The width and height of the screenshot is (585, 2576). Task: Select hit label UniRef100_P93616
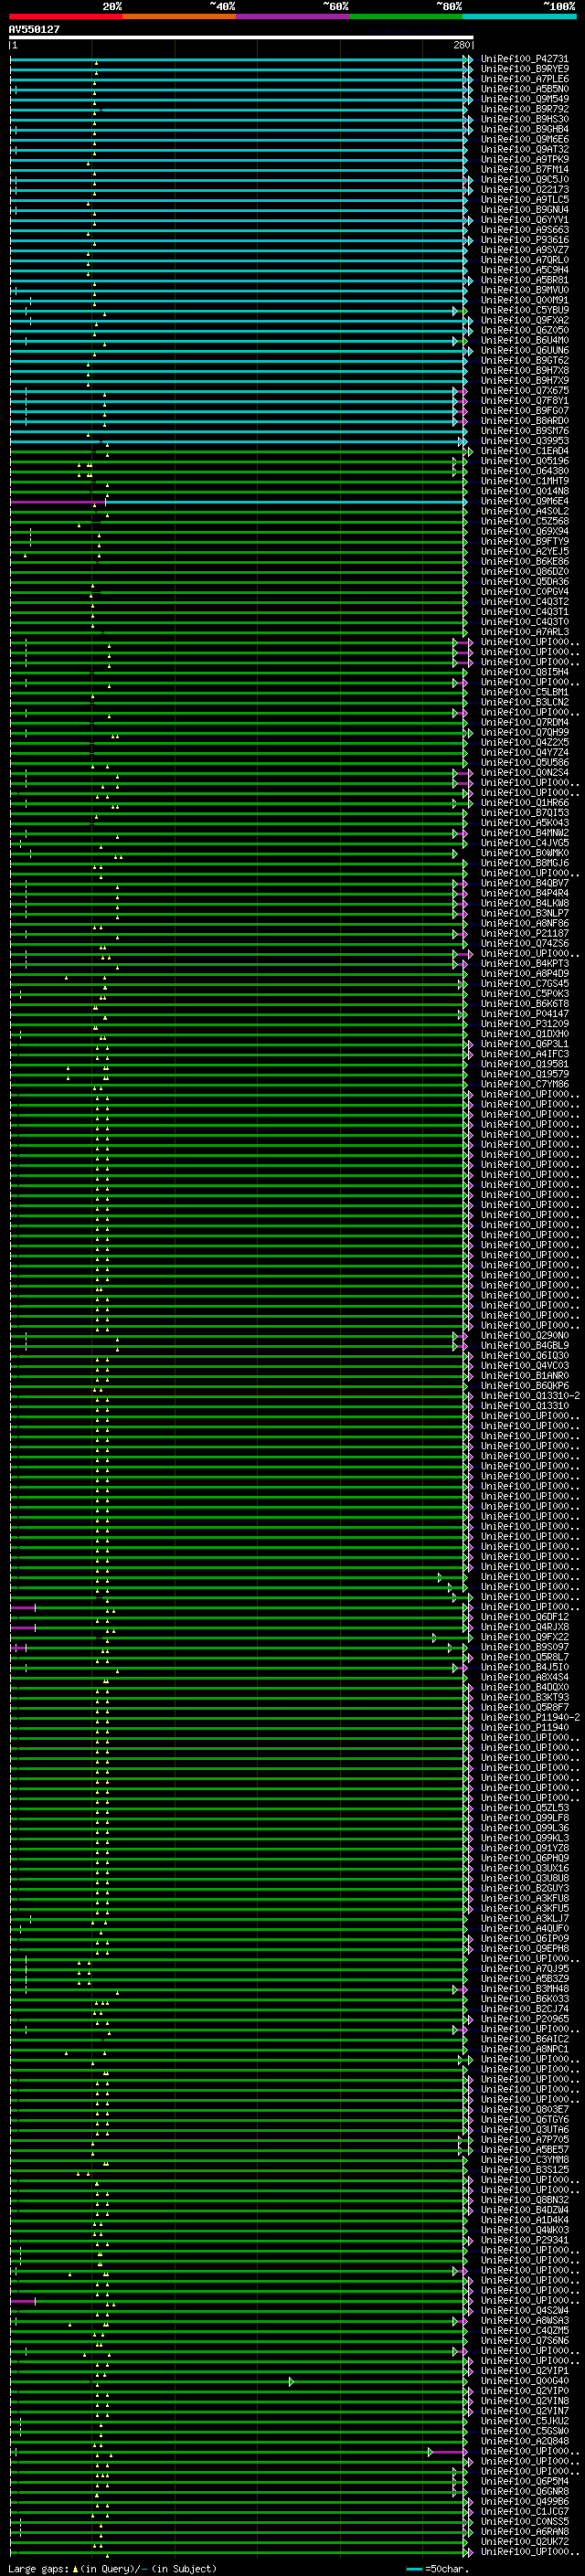coord(524,240)
